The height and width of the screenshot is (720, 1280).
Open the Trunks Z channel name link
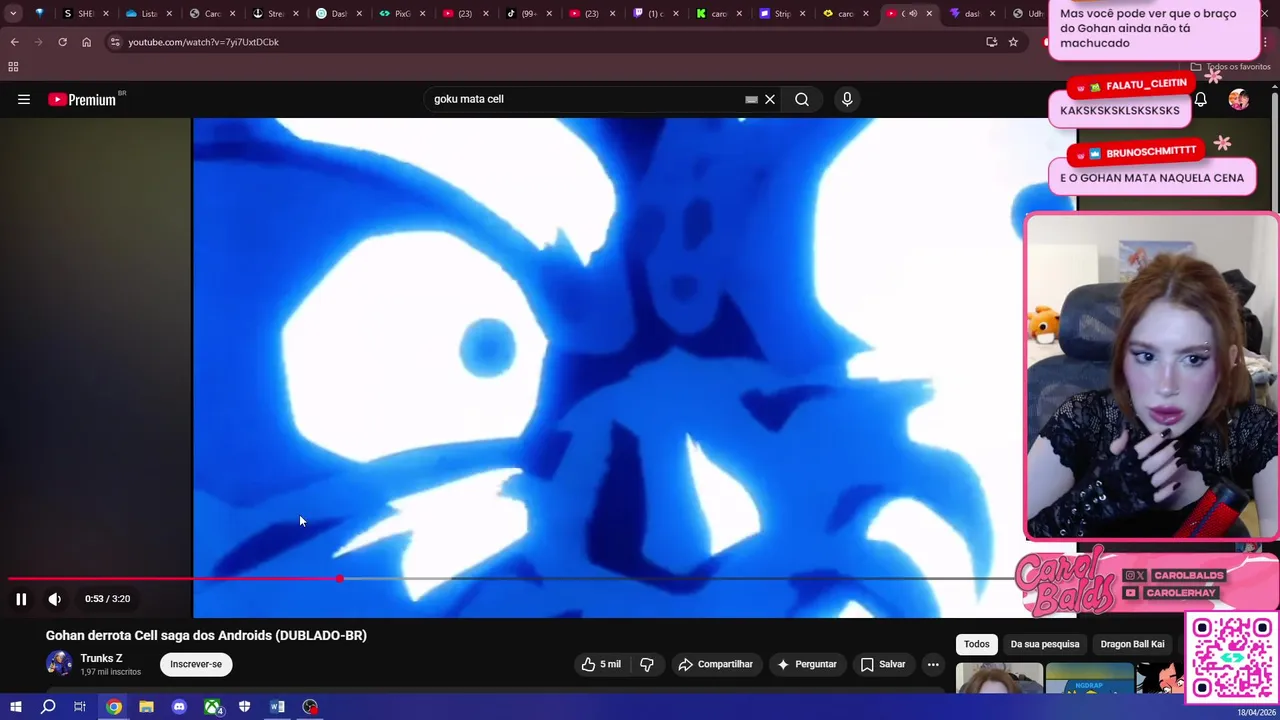101,658
